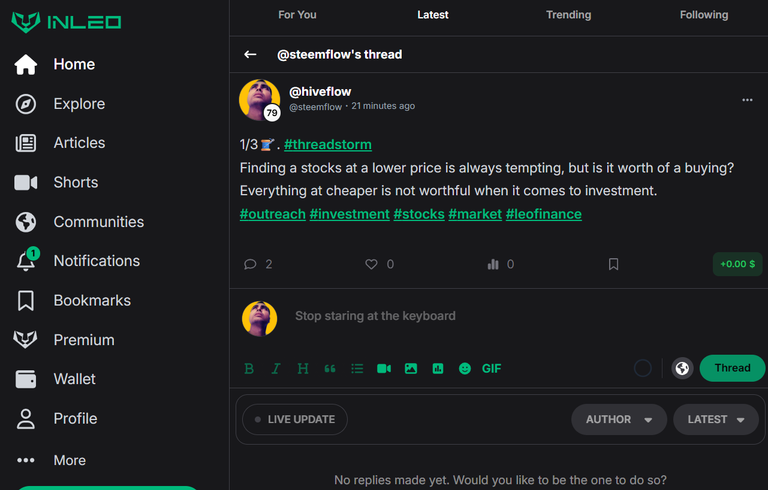
Task: Open the LATEST sort dropdown
Action: pyautogui.click(x=716, y=419)
